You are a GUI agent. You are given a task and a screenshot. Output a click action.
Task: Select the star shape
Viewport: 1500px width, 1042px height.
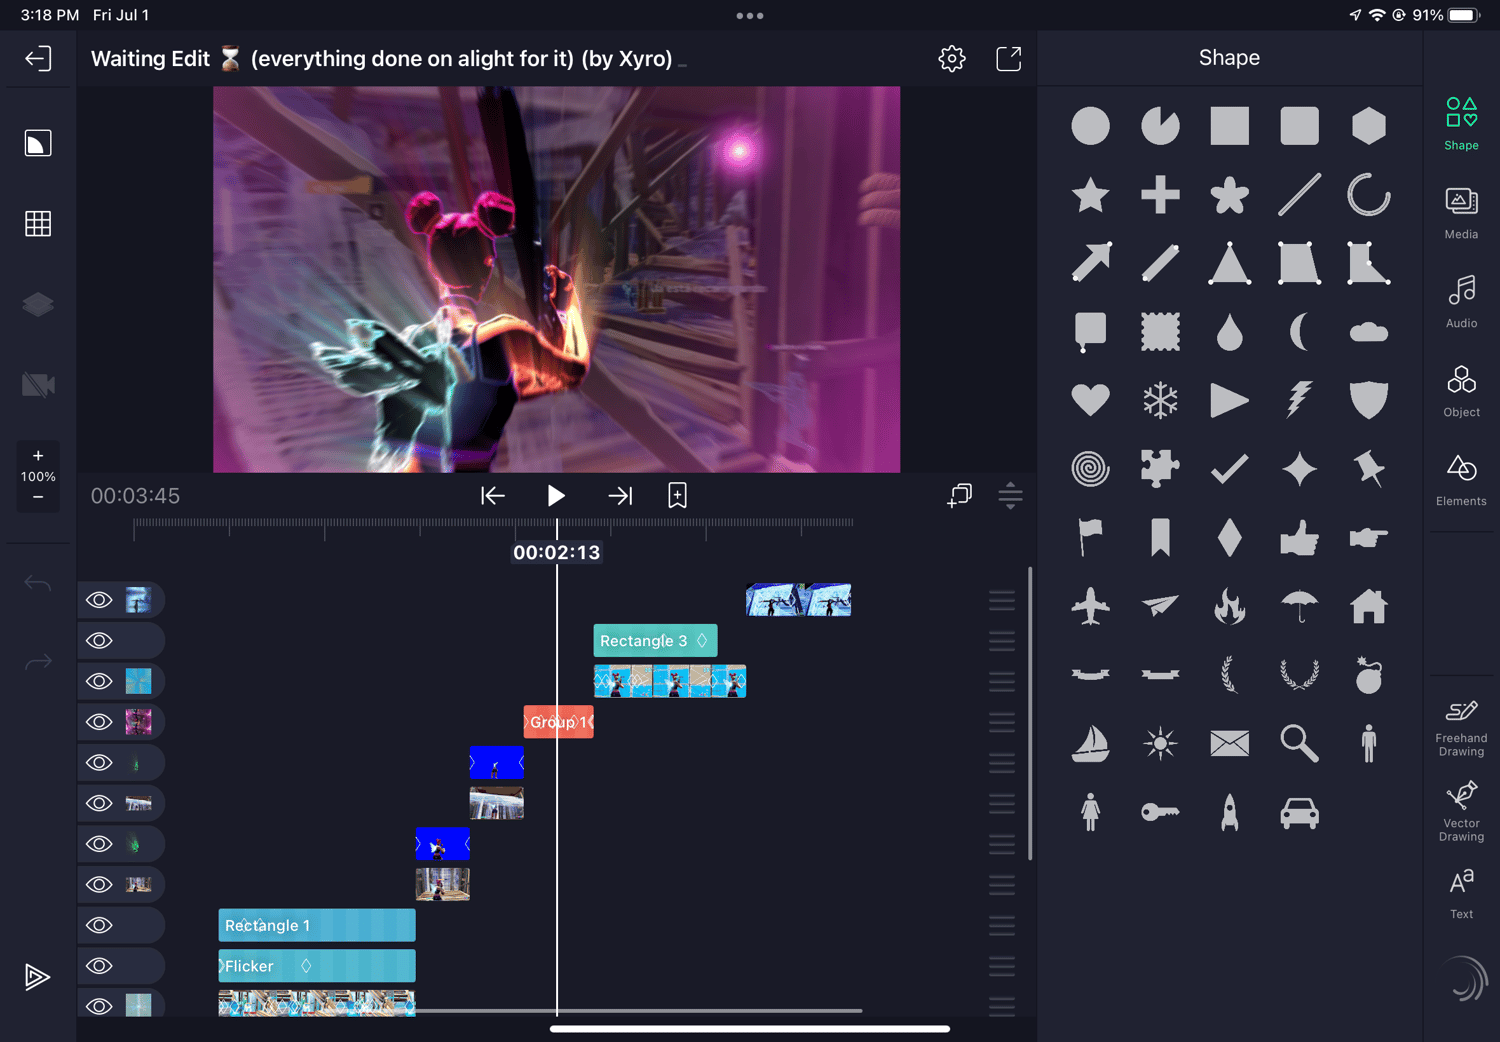(x=1090, y=195)
